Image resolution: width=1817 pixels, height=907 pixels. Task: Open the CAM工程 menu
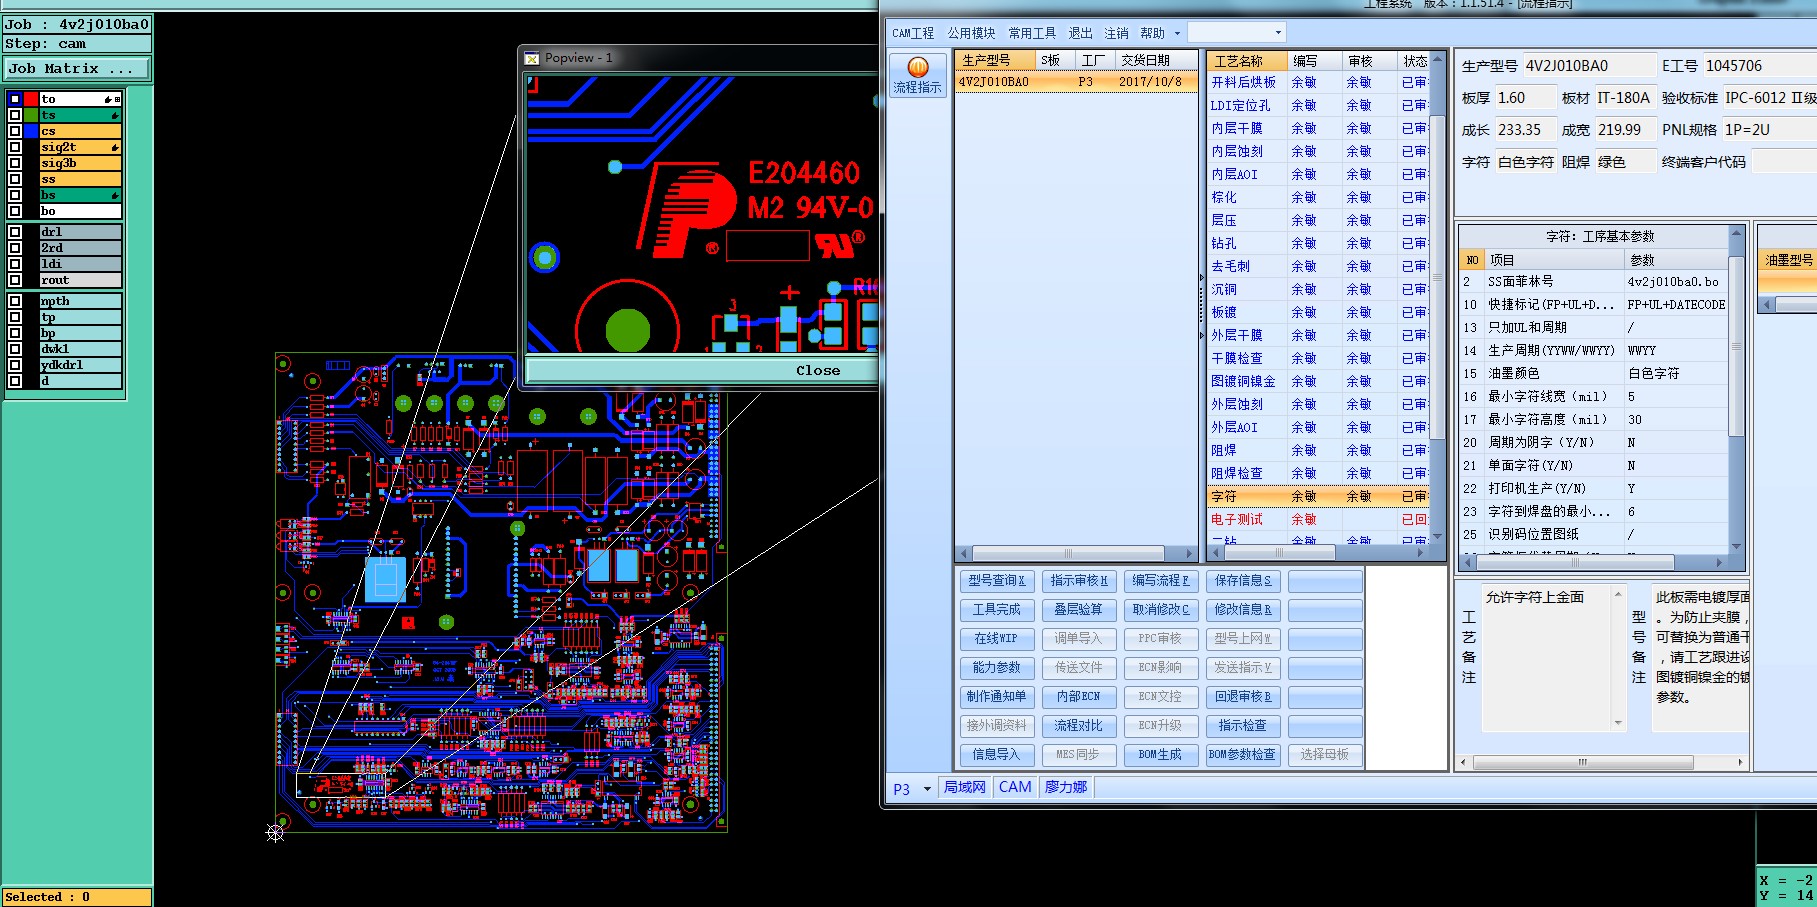tap(912, 34)
